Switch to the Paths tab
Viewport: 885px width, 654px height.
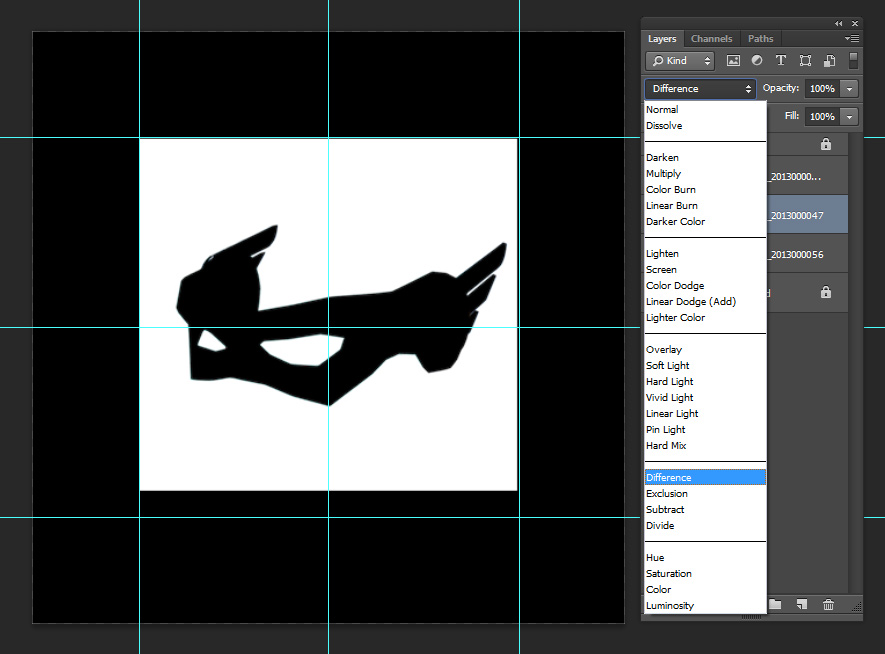pos(760,39)
